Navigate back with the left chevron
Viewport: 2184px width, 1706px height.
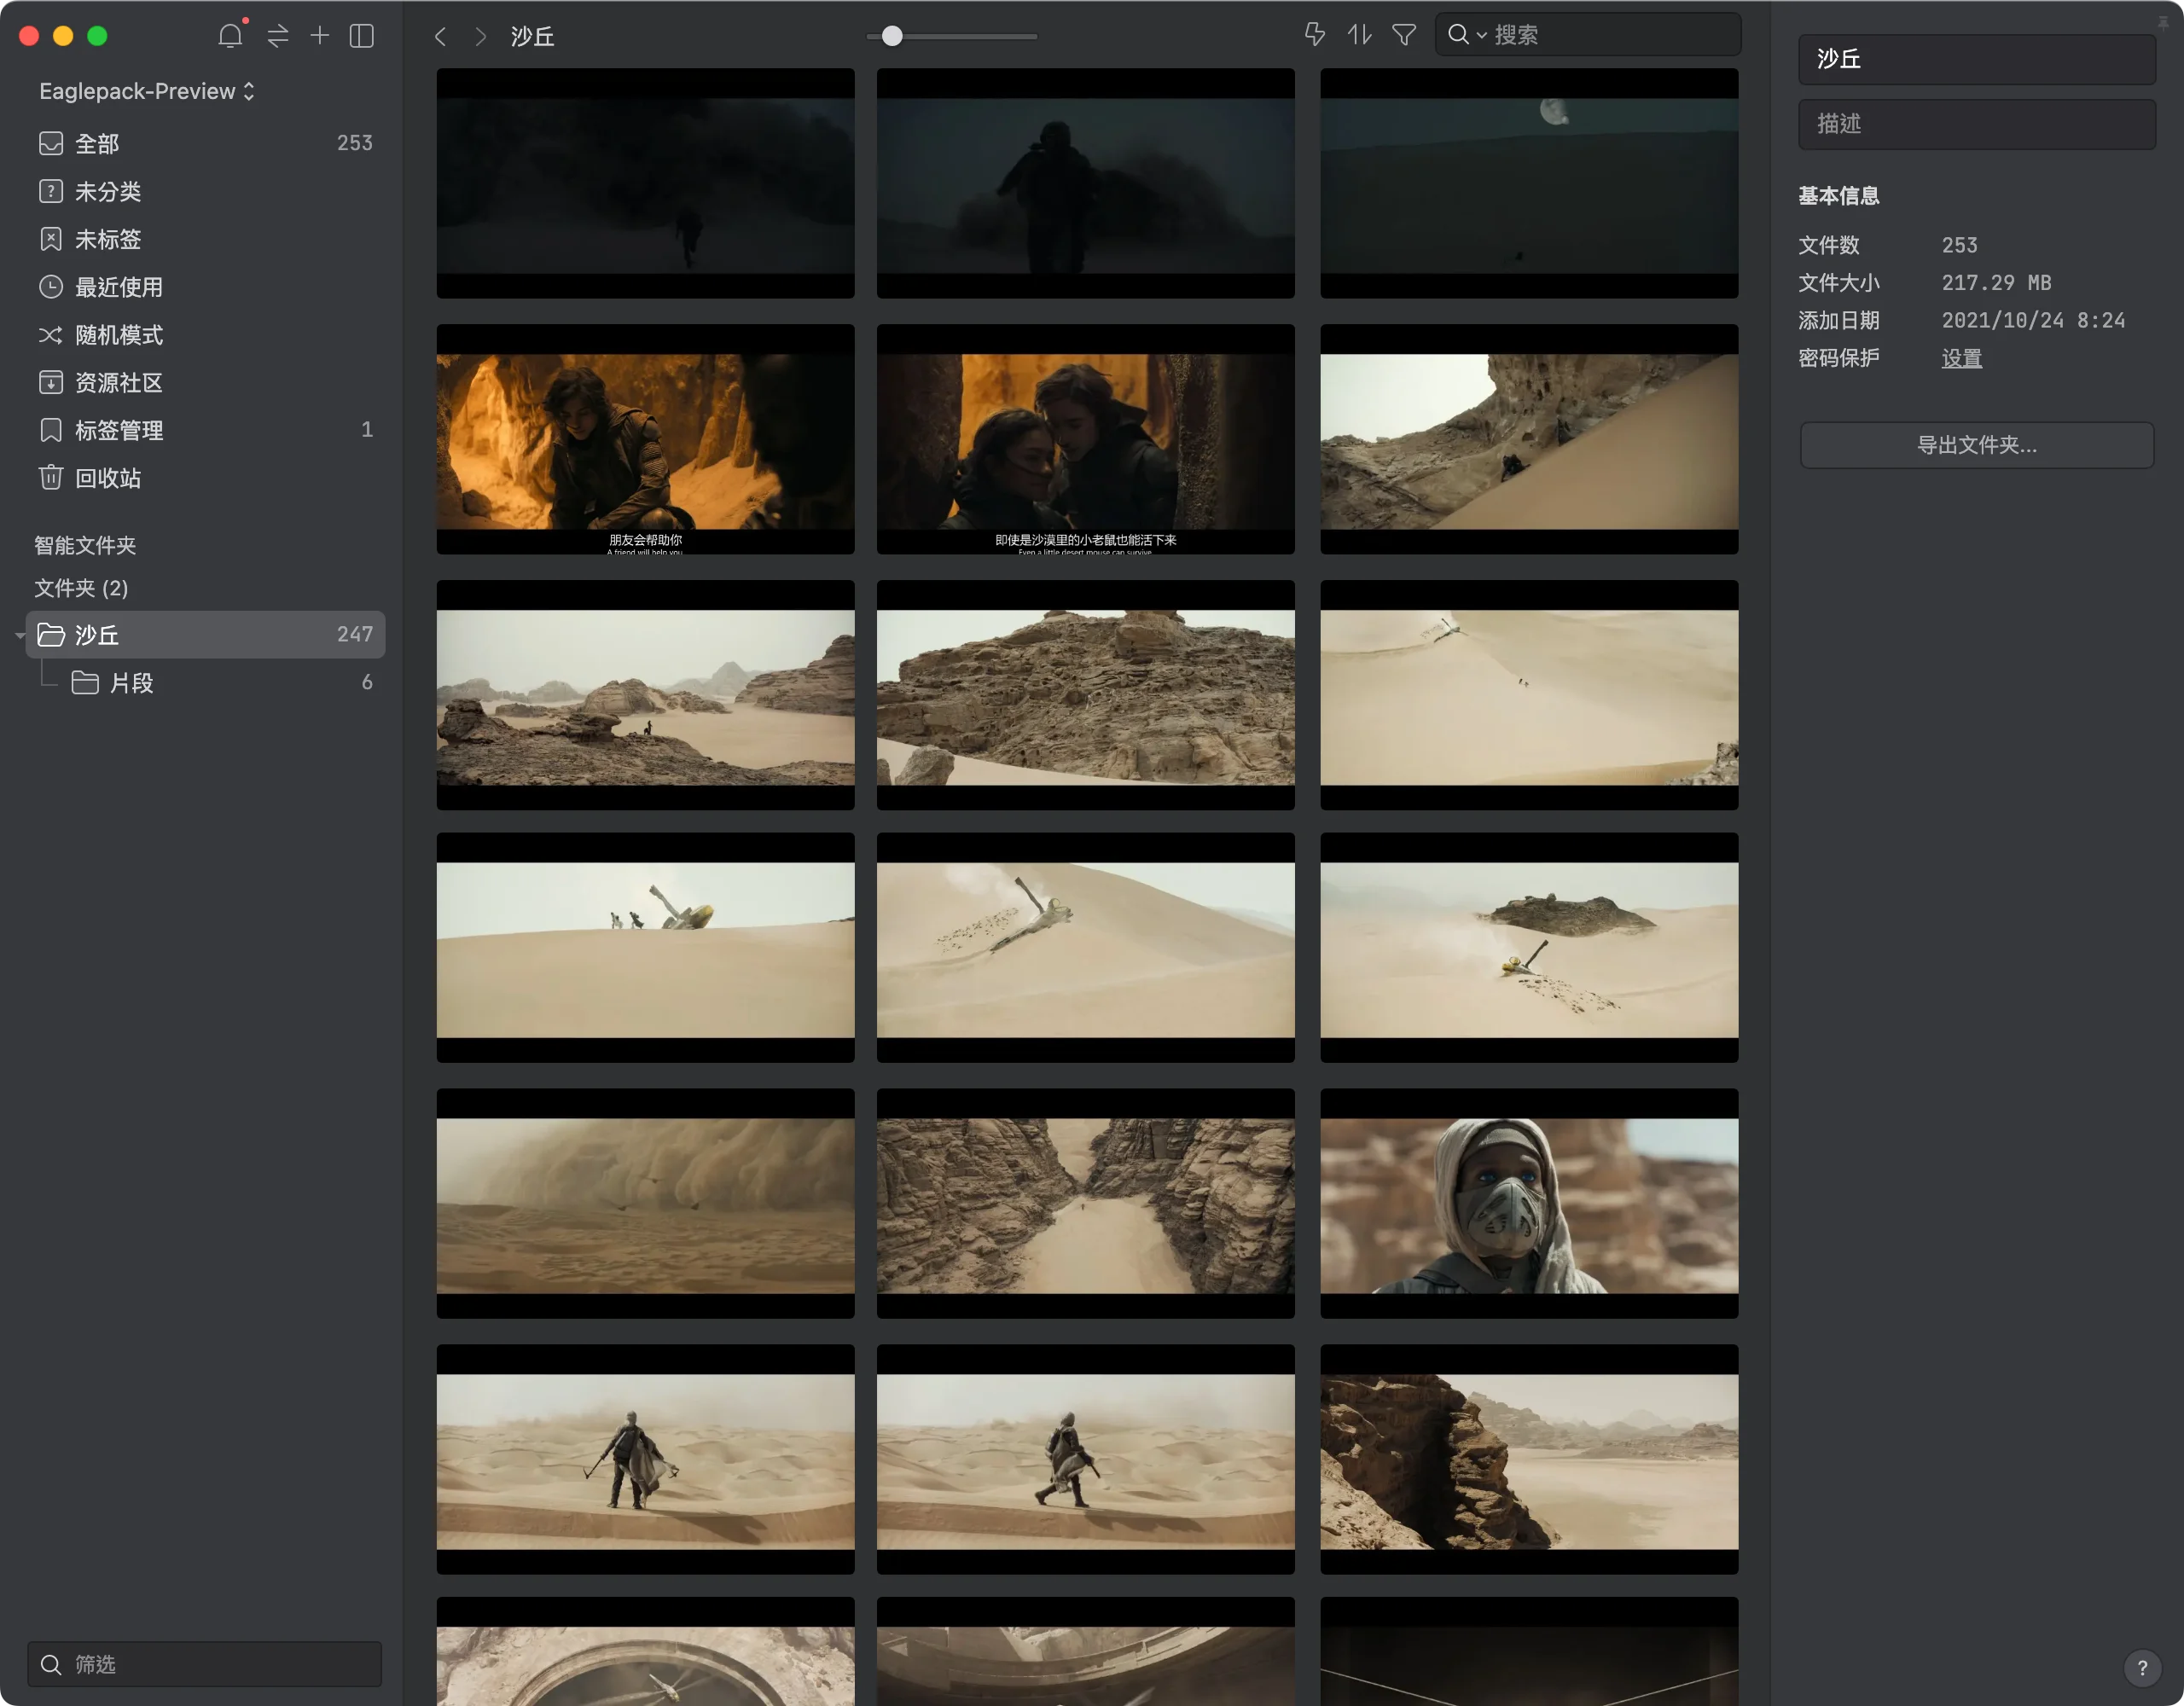(440, 36)
